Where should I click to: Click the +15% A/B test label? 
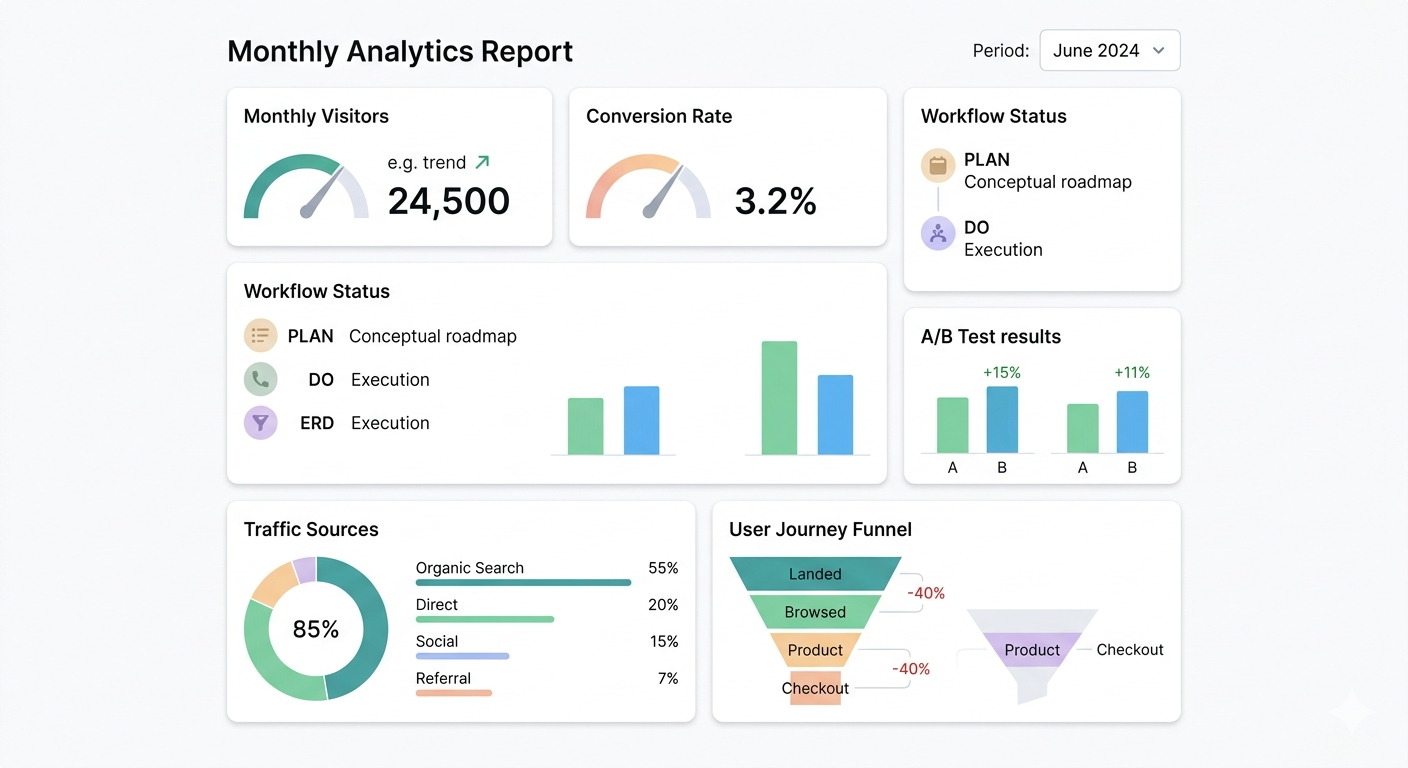1001,372
